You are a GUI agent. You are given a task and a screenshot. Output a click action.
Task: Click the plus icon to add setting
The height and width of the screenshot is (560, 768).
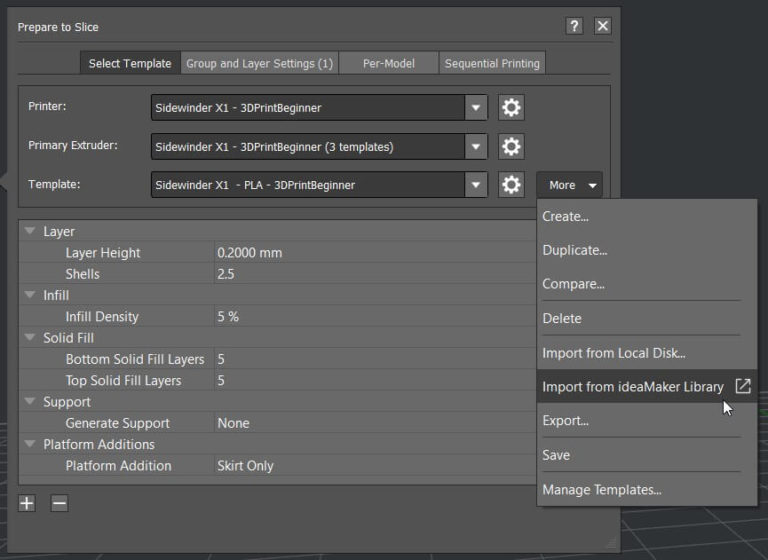[27, 503]
